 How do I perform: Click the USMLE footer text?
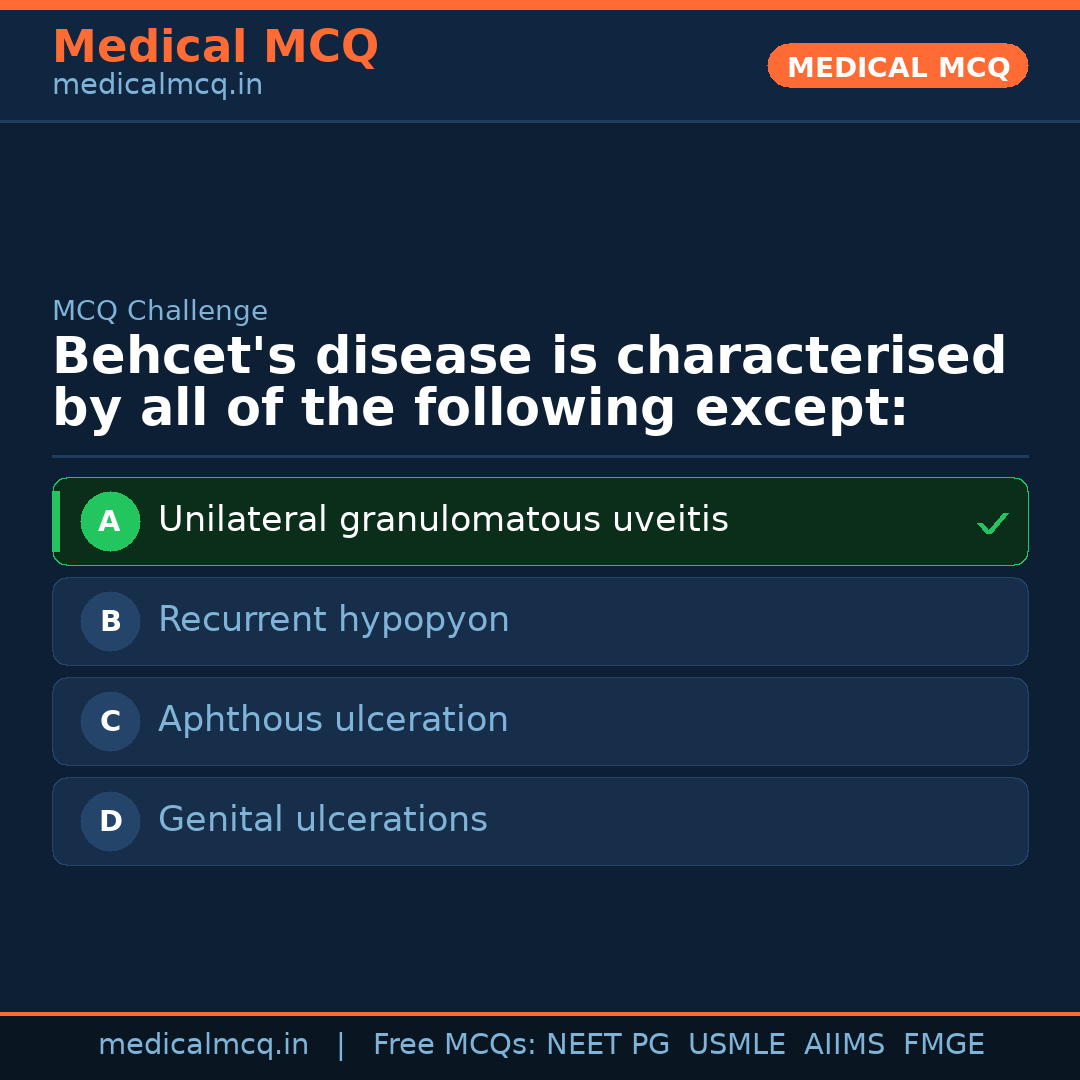[736, 1045]
